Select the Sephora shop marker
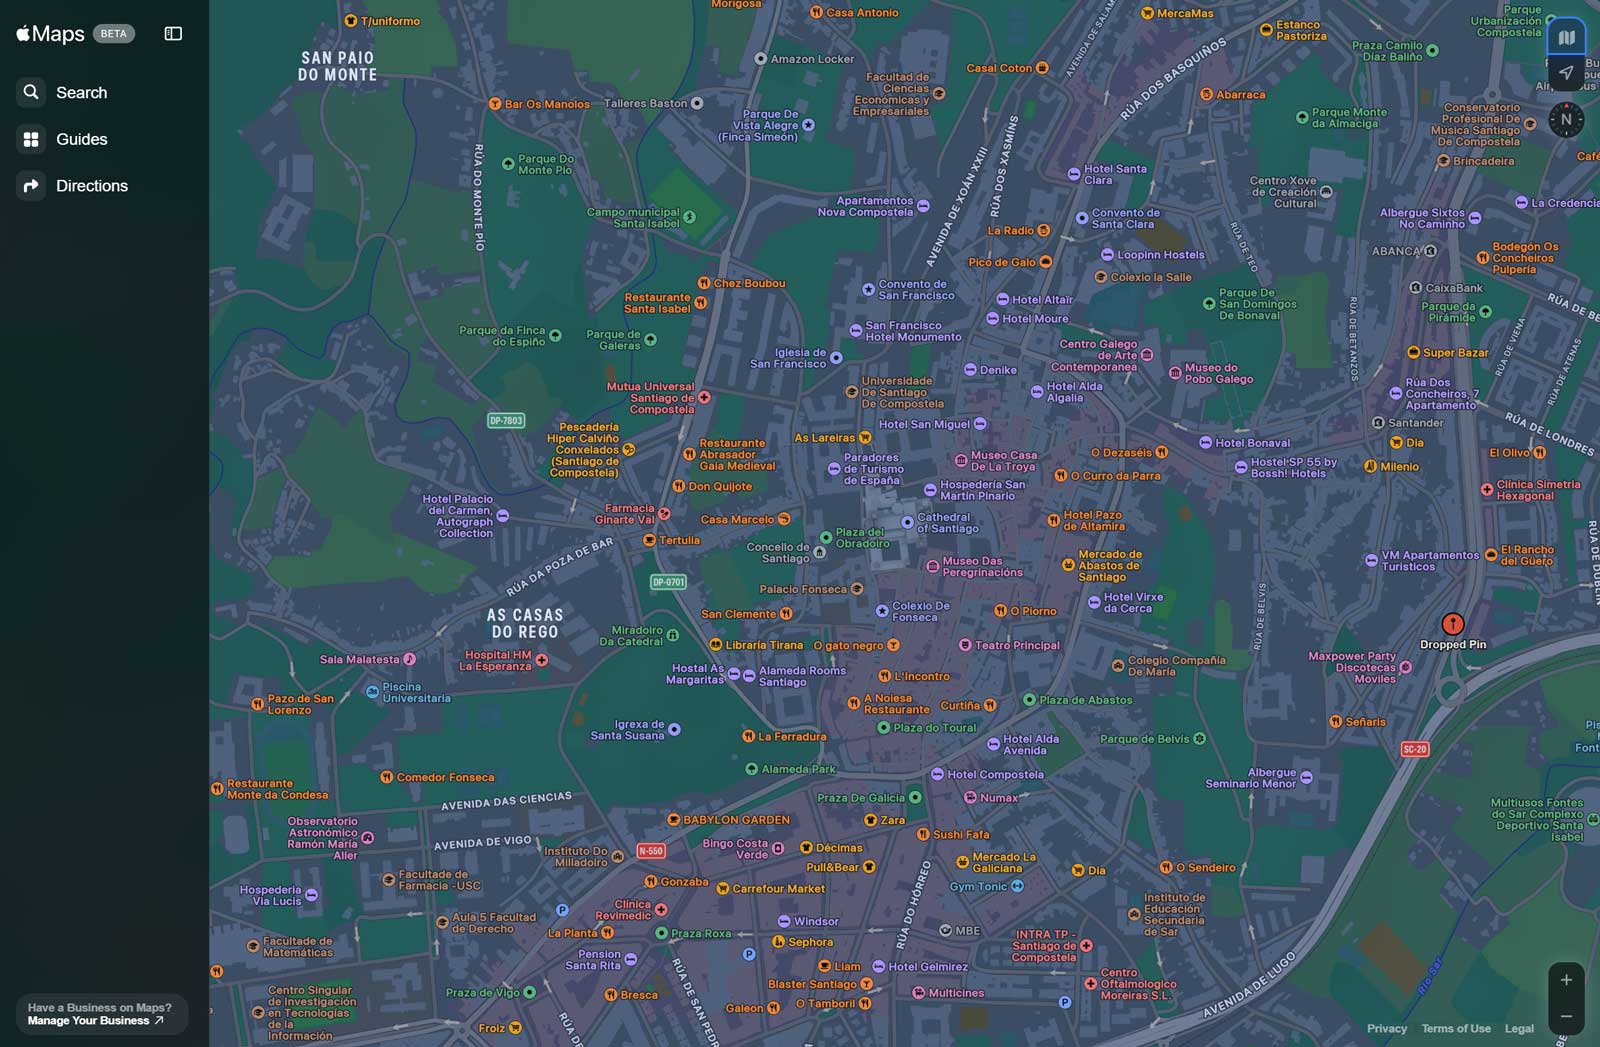1600x1047 pixels. click(x=778, y=942)
